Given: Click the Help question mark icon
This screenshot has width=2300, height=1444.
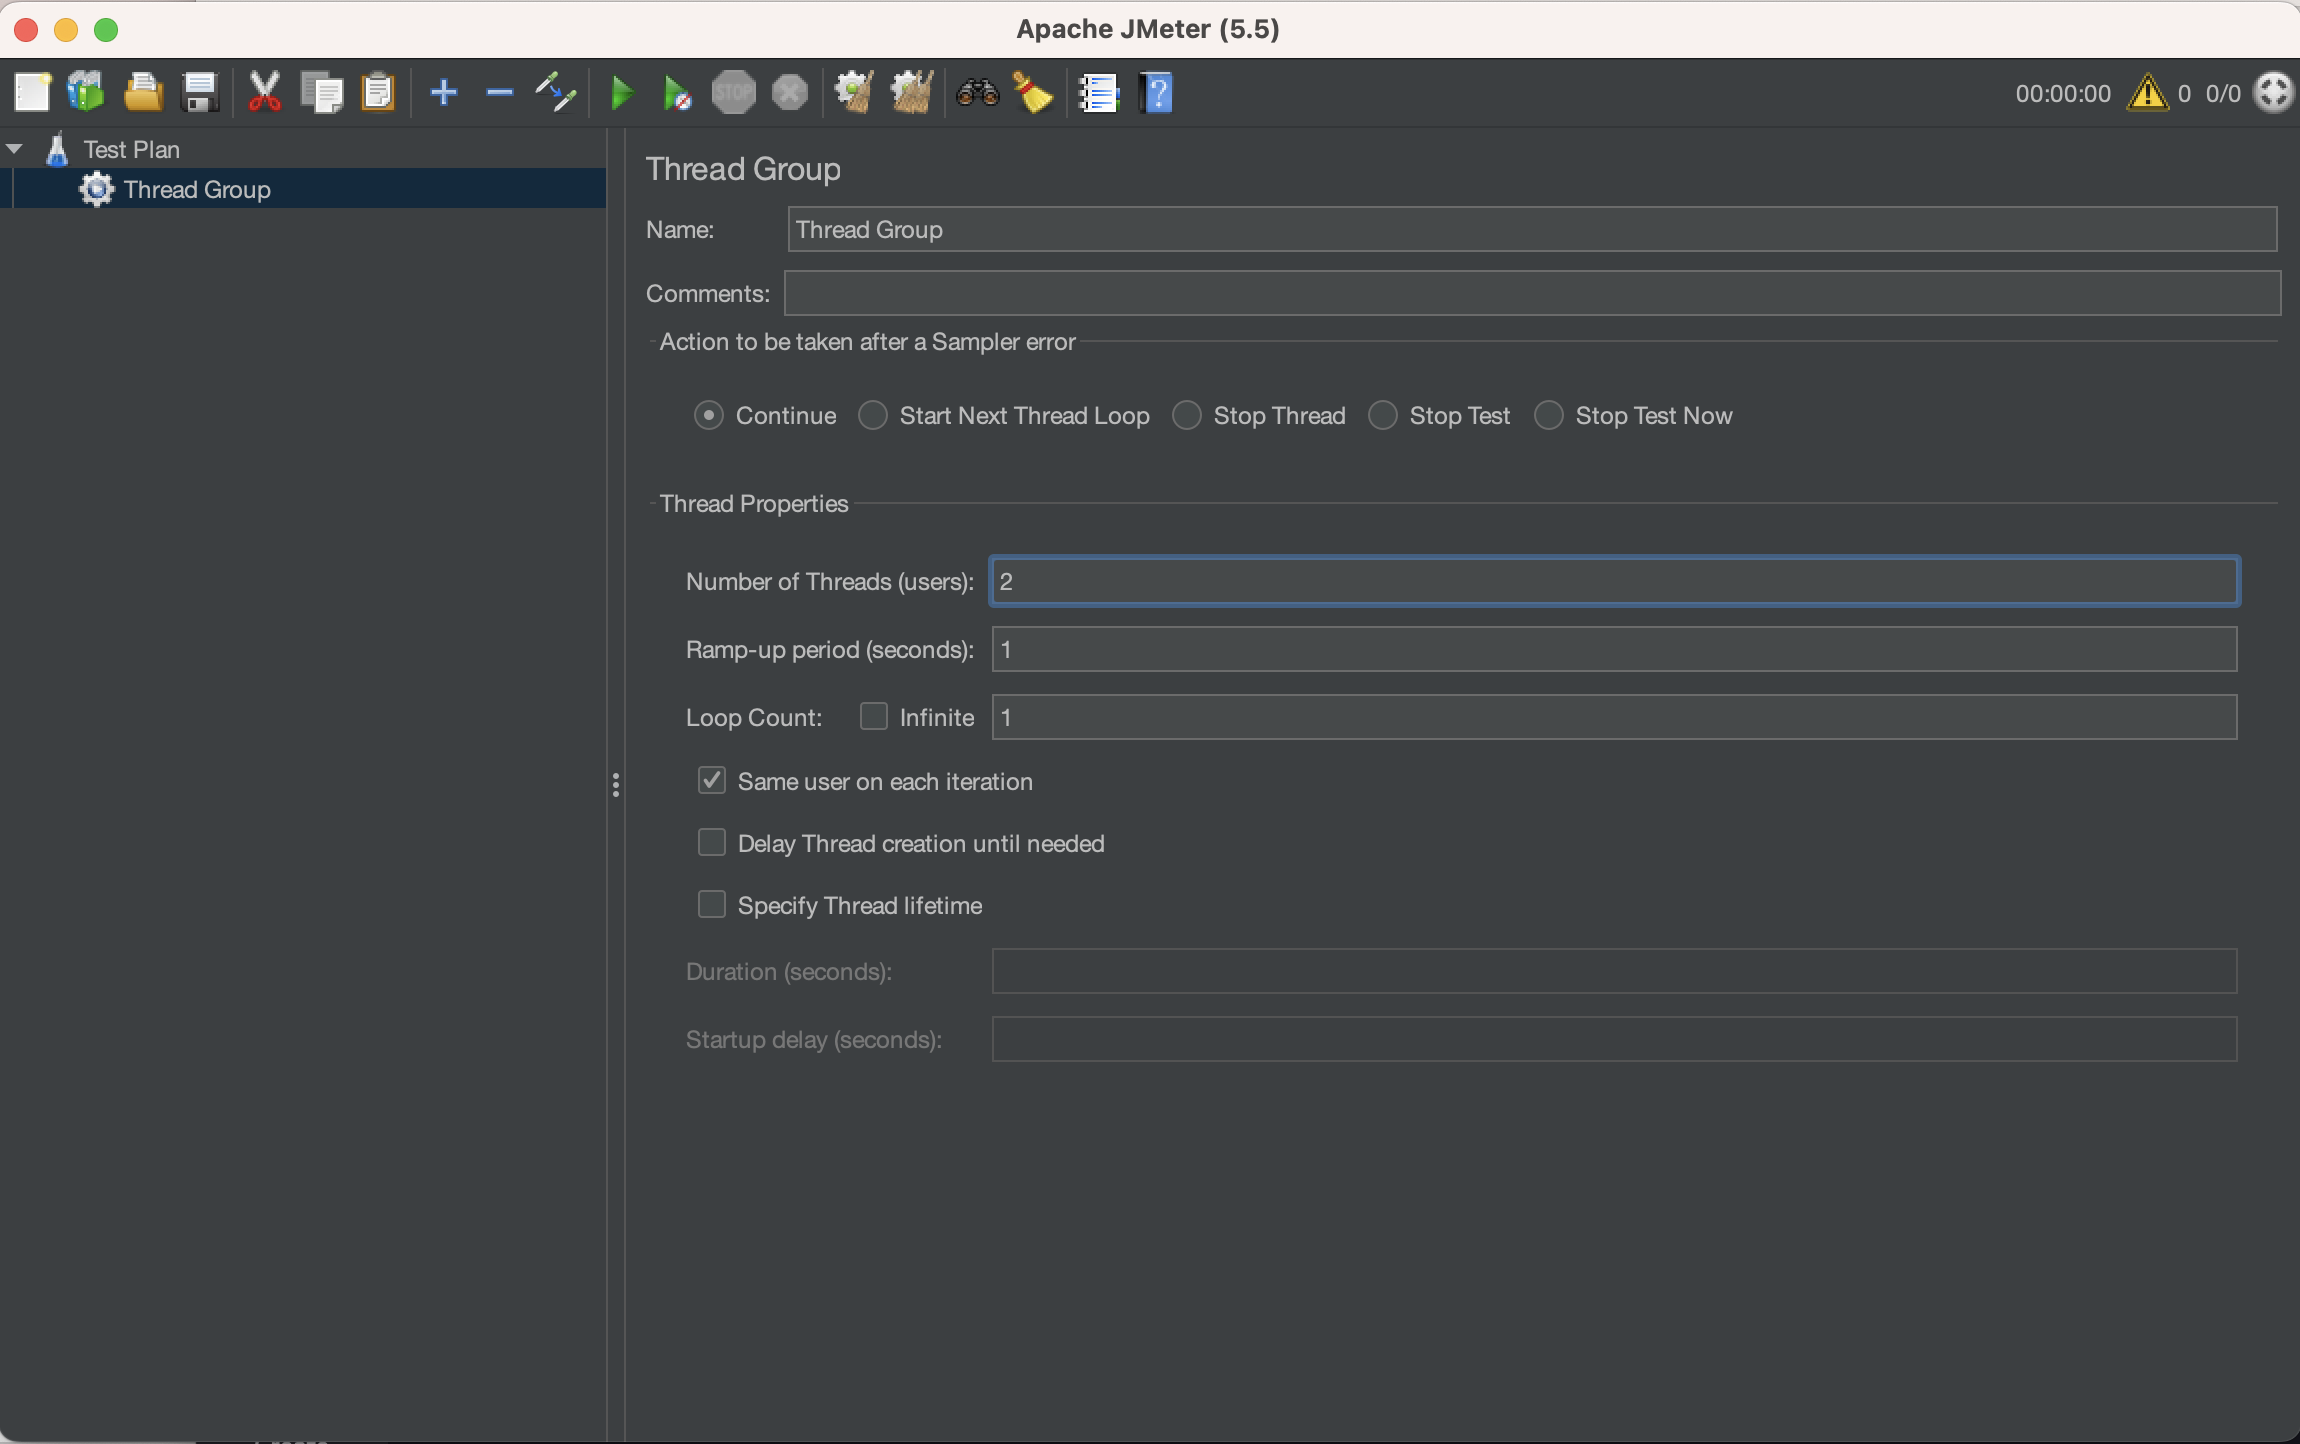Looking at the screenshot, I should tap(1156, 93).
